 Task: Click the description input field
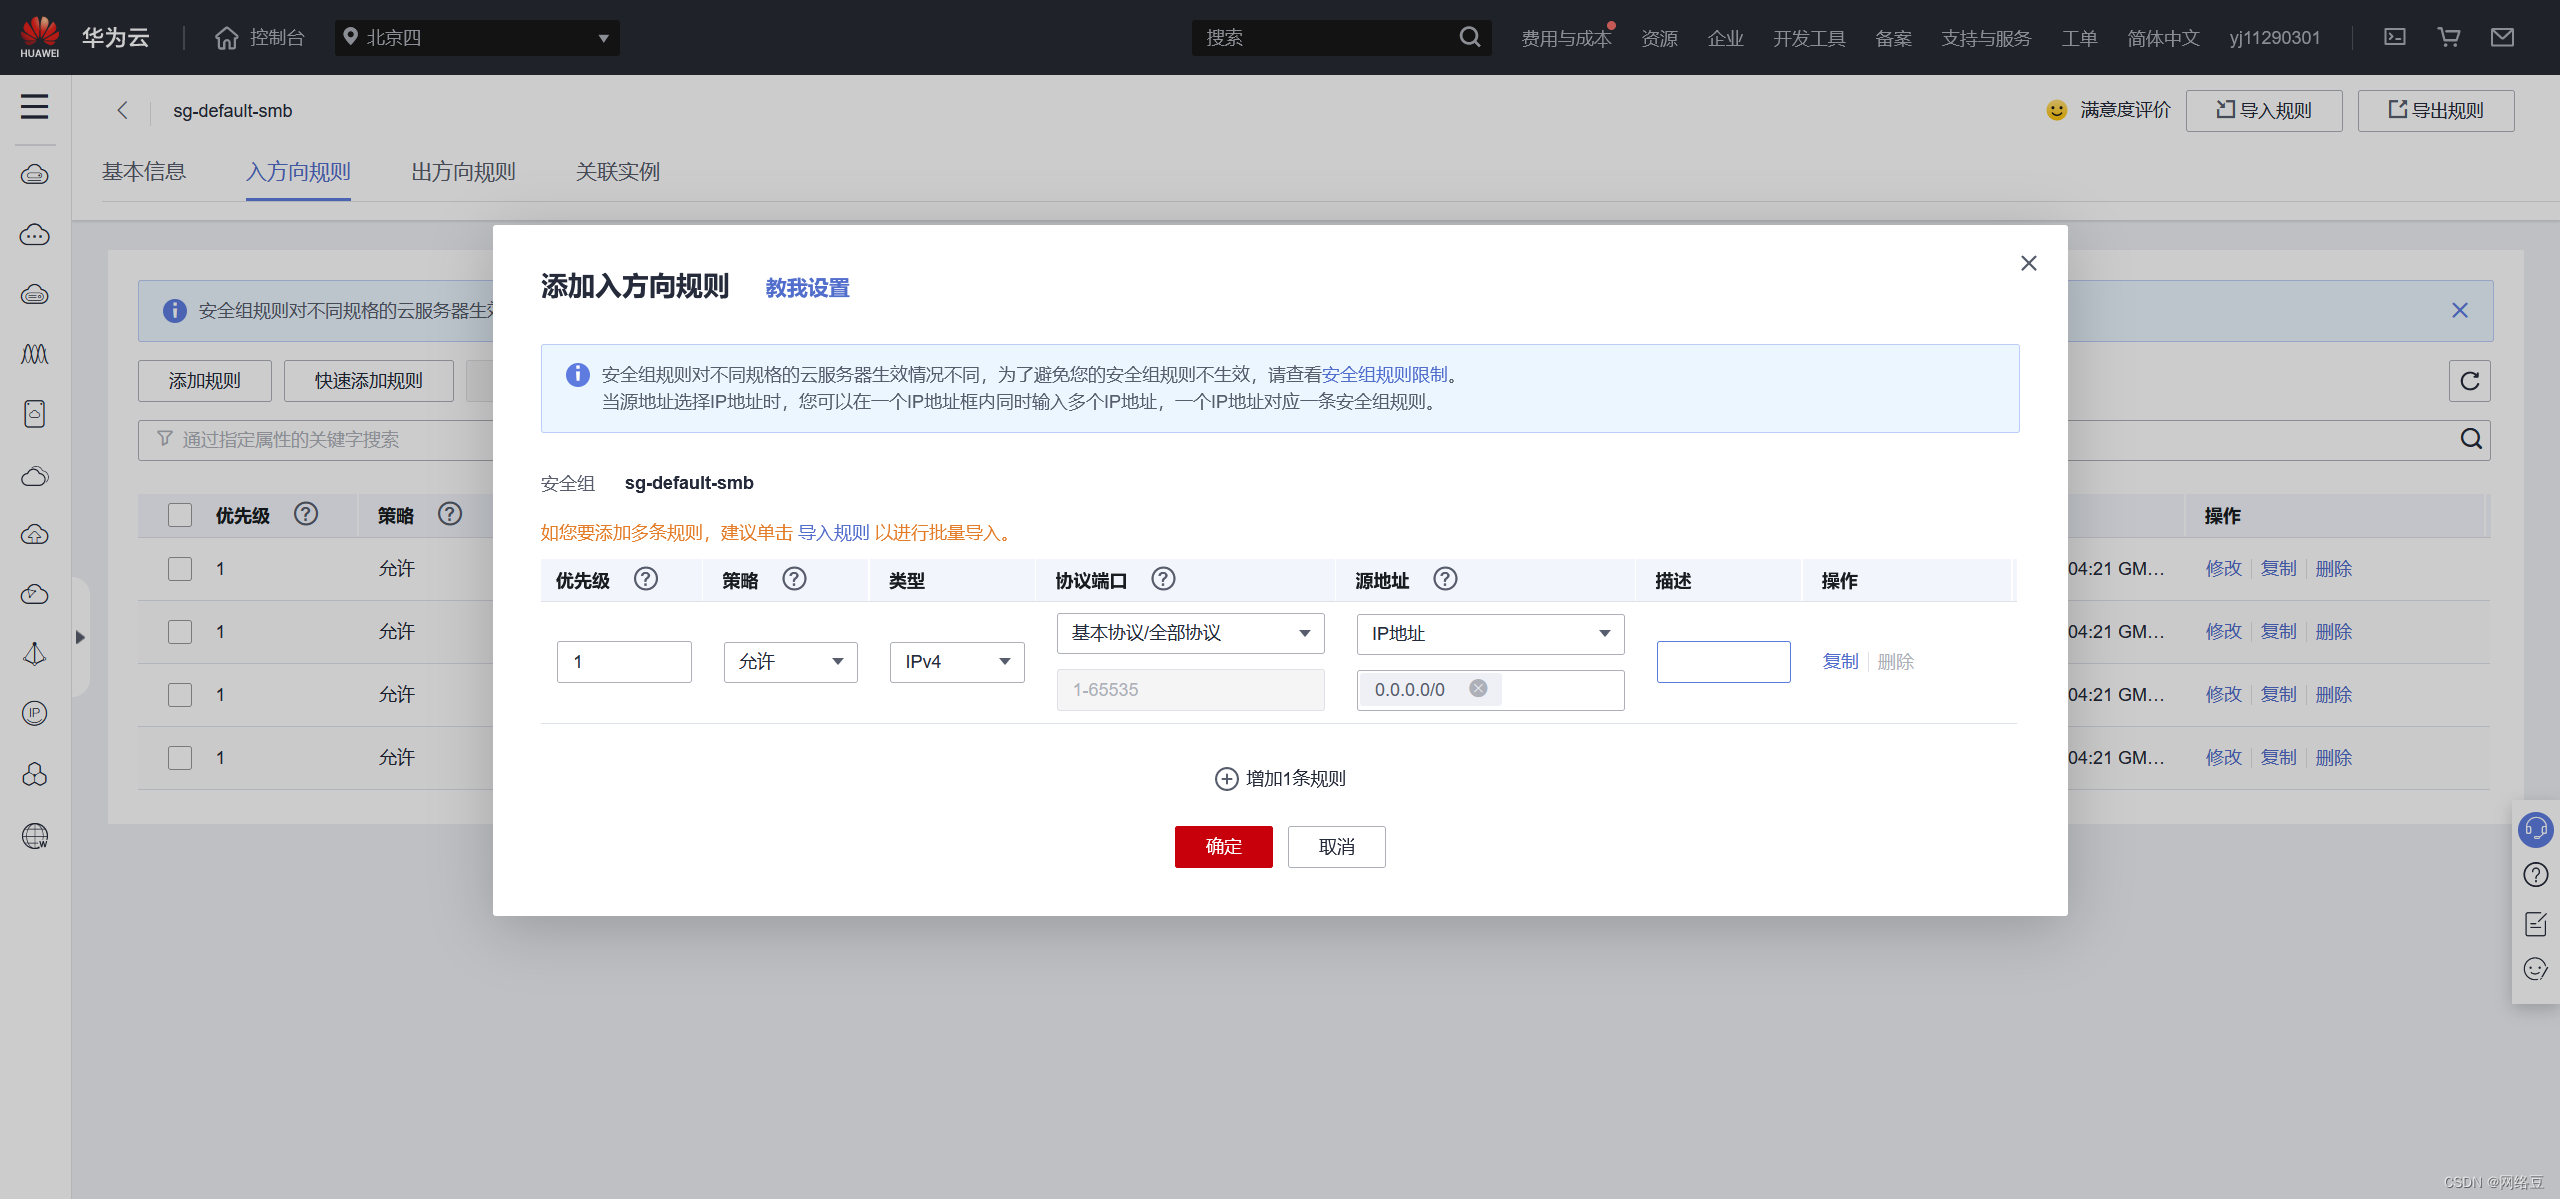pos(1723,662)
